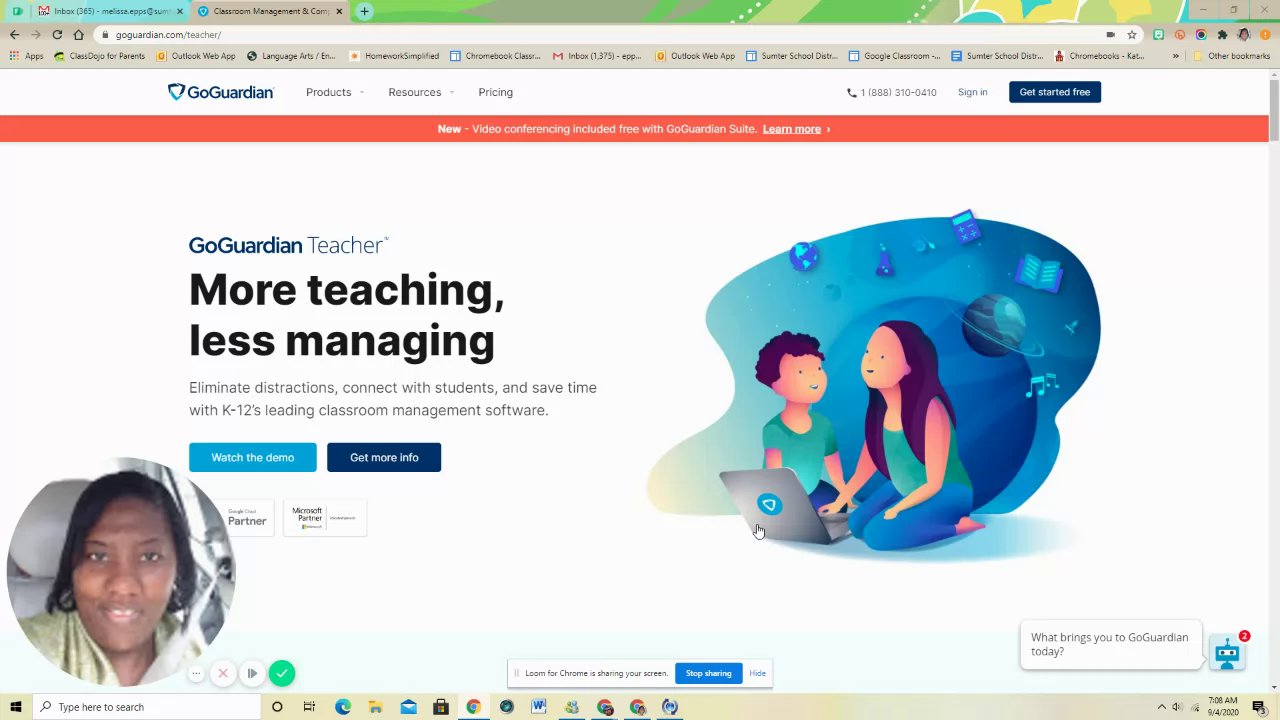
Task: Open the GoGuardian chat bot icon
Action: pos(1227,652)
